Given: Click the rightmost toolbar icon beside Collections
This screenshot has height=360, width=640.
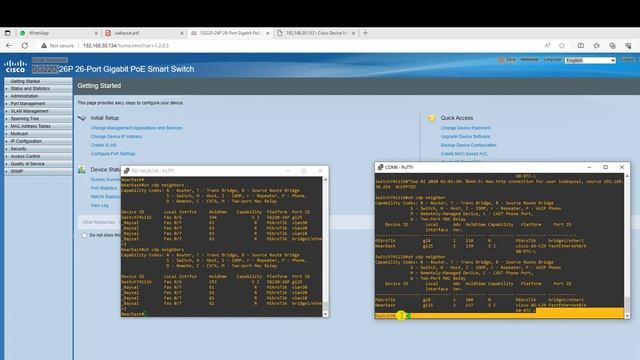Looking at the screenshot, I should tap(628, 45).
